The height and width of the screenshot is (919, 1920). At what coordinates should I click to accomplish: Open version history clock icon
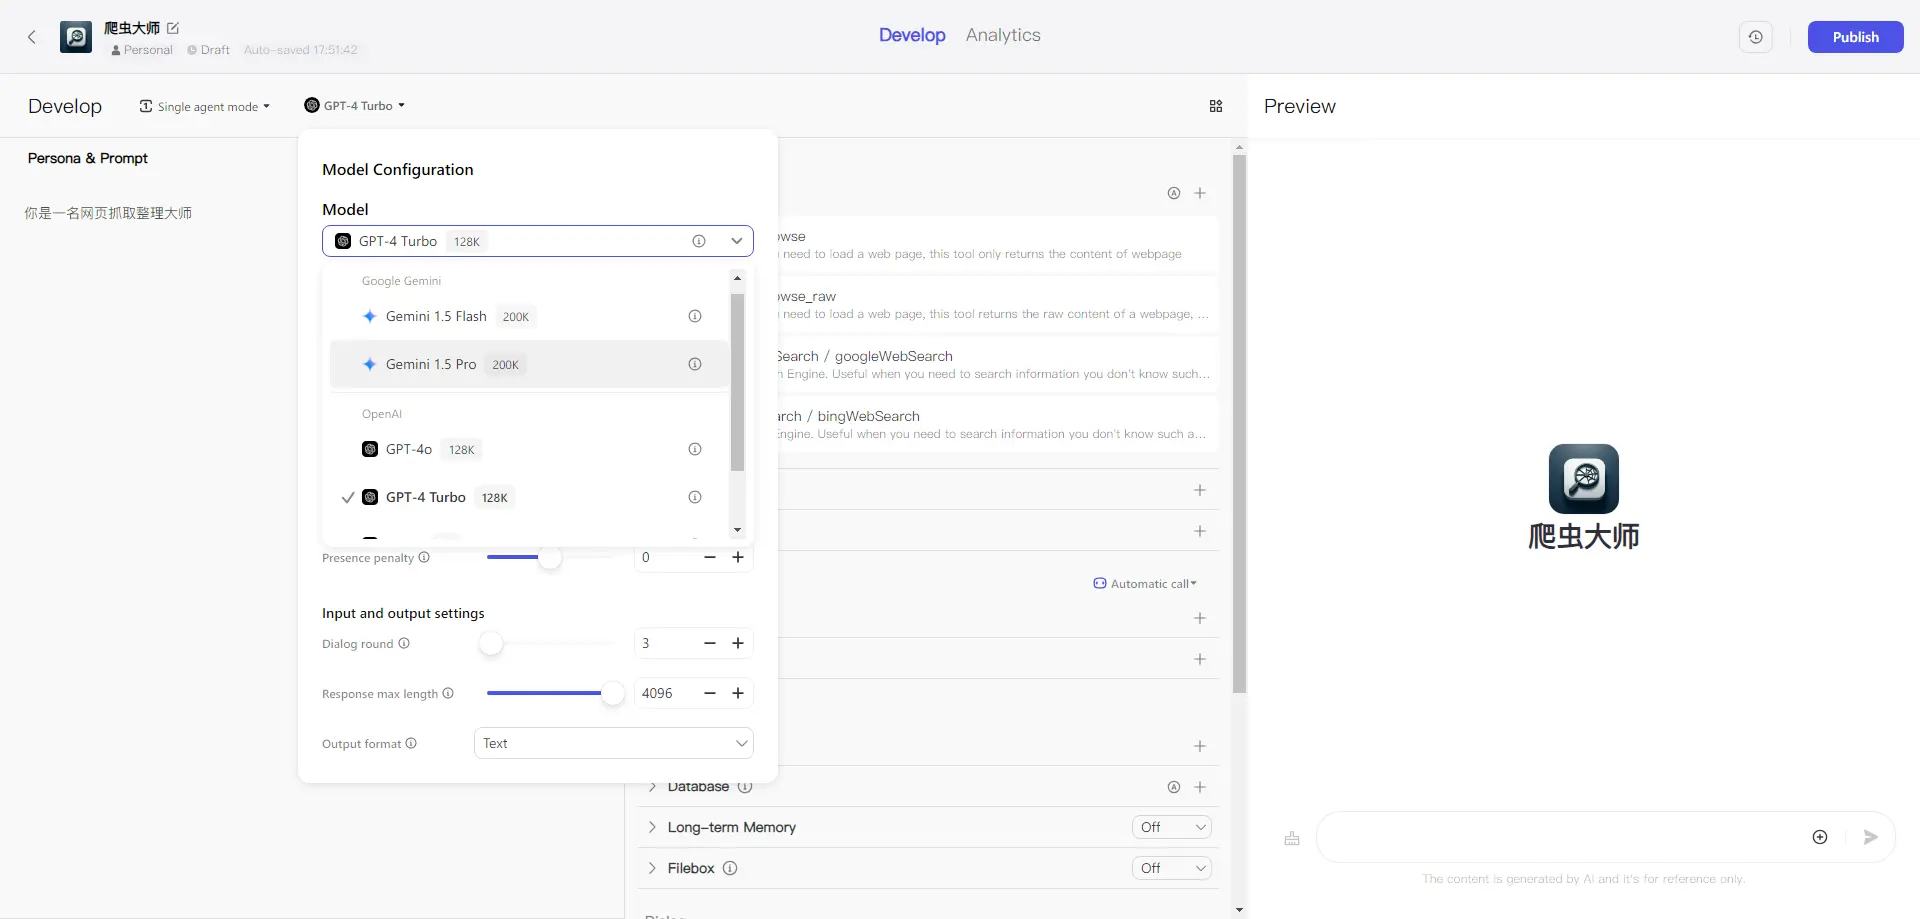click(1755, 37)
